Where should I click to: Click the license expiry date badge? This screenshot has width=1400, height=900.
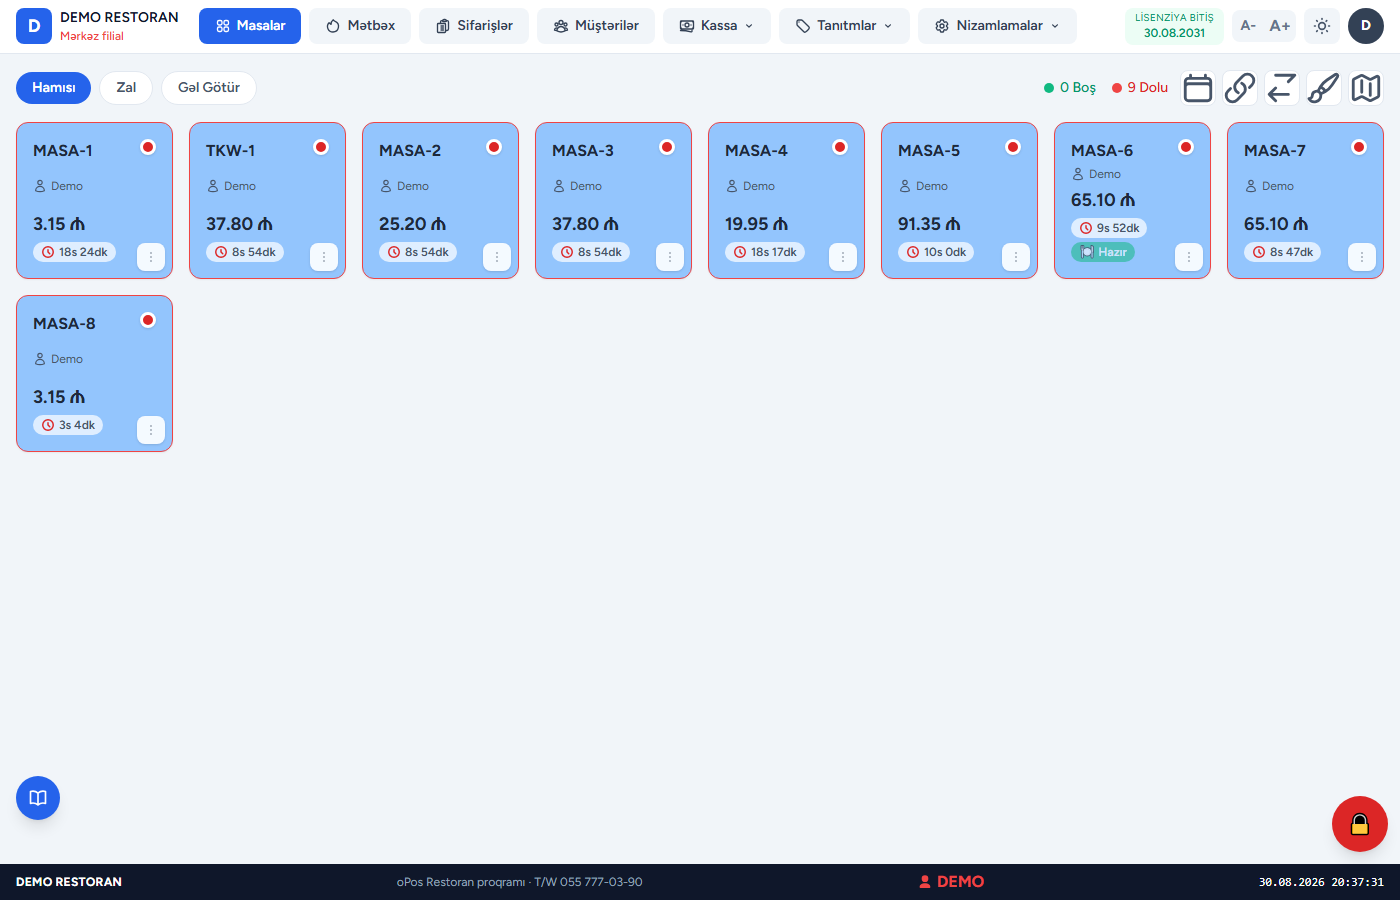(x=1174, y=26)
